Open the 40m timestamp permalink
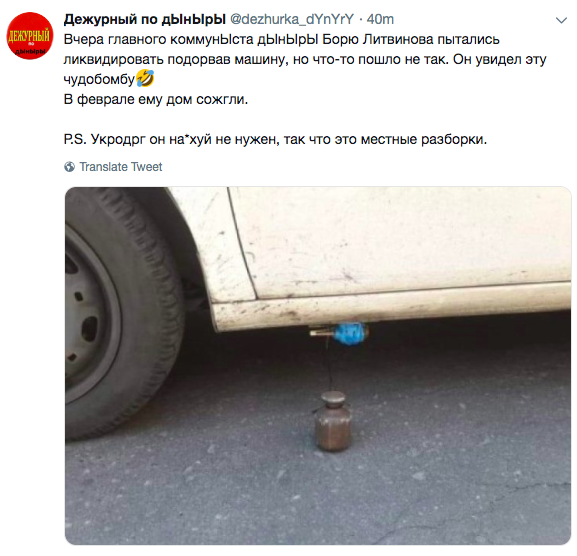The image size is (577, 556). coord(380,19)
